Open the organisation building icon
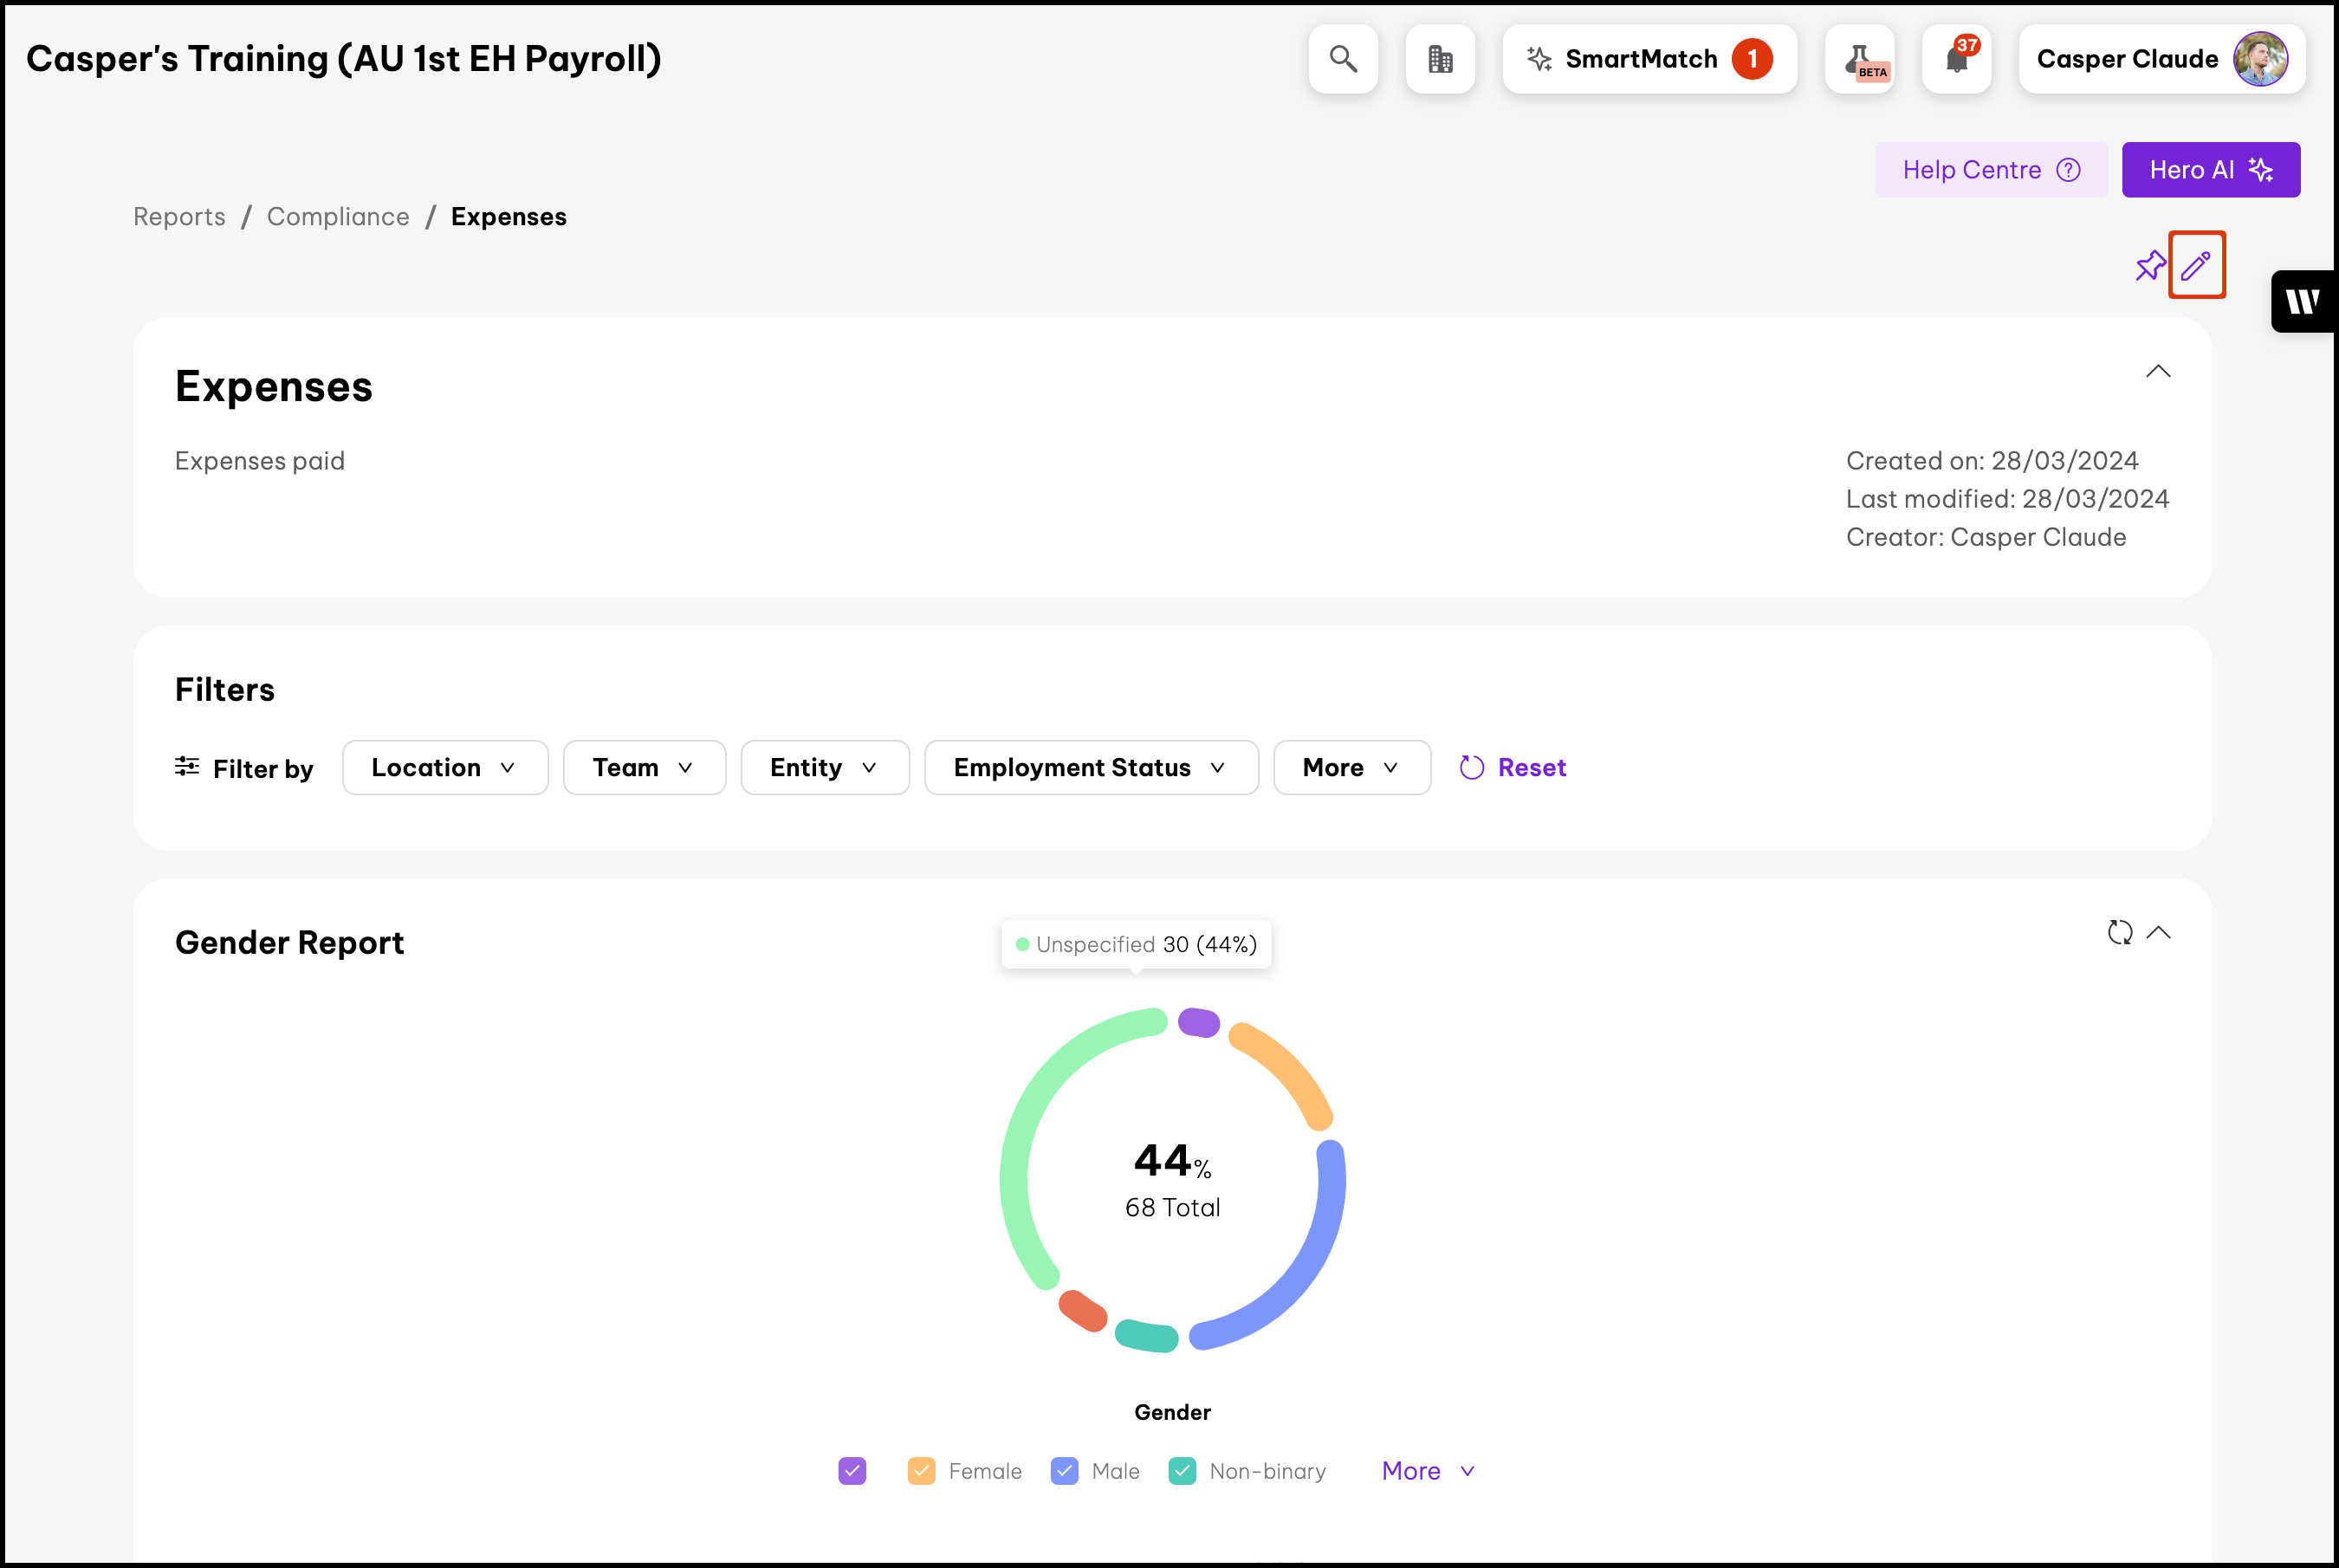The image size is (2339, 1568). (1439, 59)
